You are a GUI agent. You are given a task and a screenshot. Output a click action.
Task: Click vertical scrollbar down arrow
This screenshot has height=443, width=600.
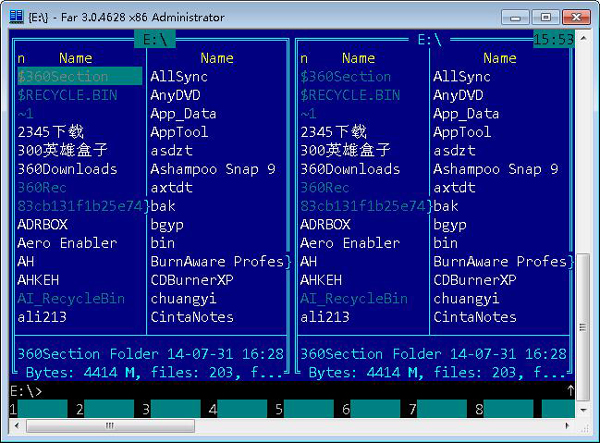pyautogui.click(x=583, y=410)
